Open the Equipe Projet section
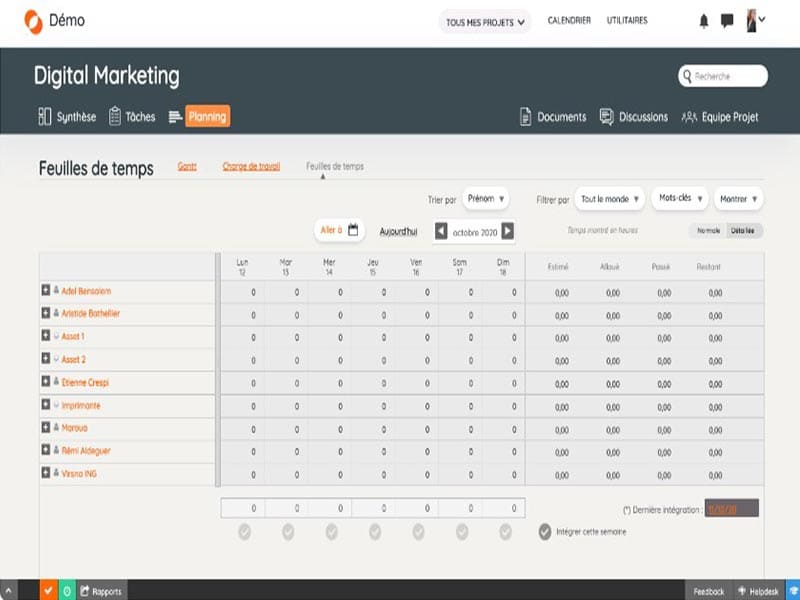Image resolution: width=800 pixels, height=600 pixels. pos(719,117)
